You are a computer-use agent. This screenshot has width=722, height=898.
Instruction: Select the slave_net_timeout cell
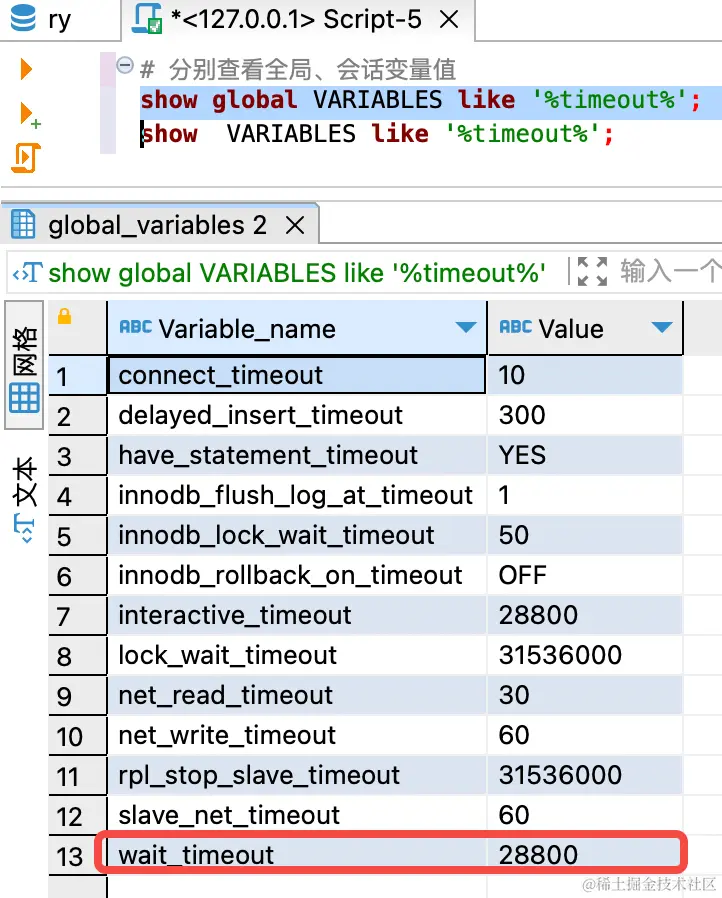[x=297, y=816]
